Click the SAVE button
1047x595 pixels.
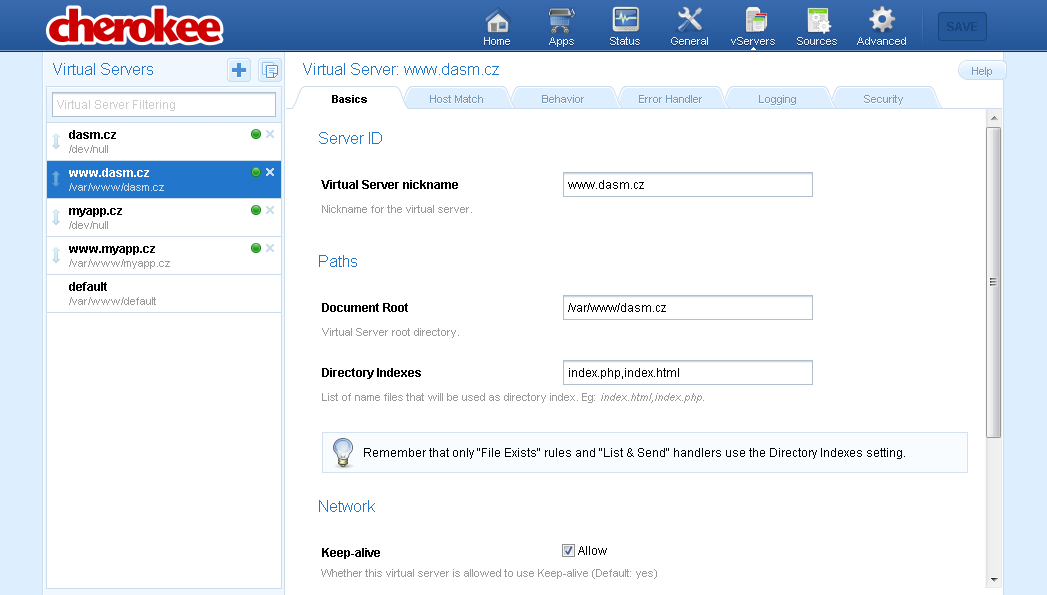click(x=962, y=27)
